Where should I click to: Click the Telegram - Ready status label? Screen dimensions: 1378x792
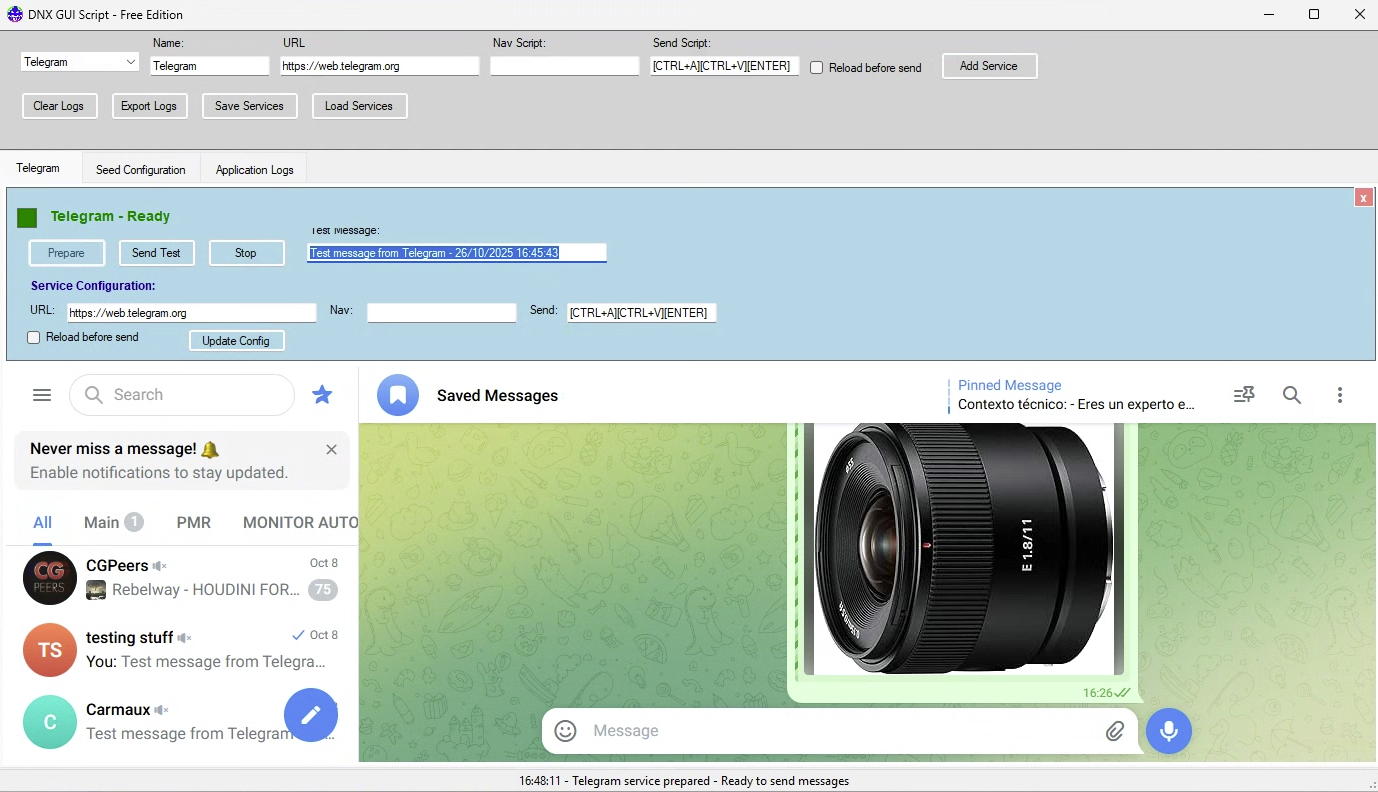click(110, 216)
